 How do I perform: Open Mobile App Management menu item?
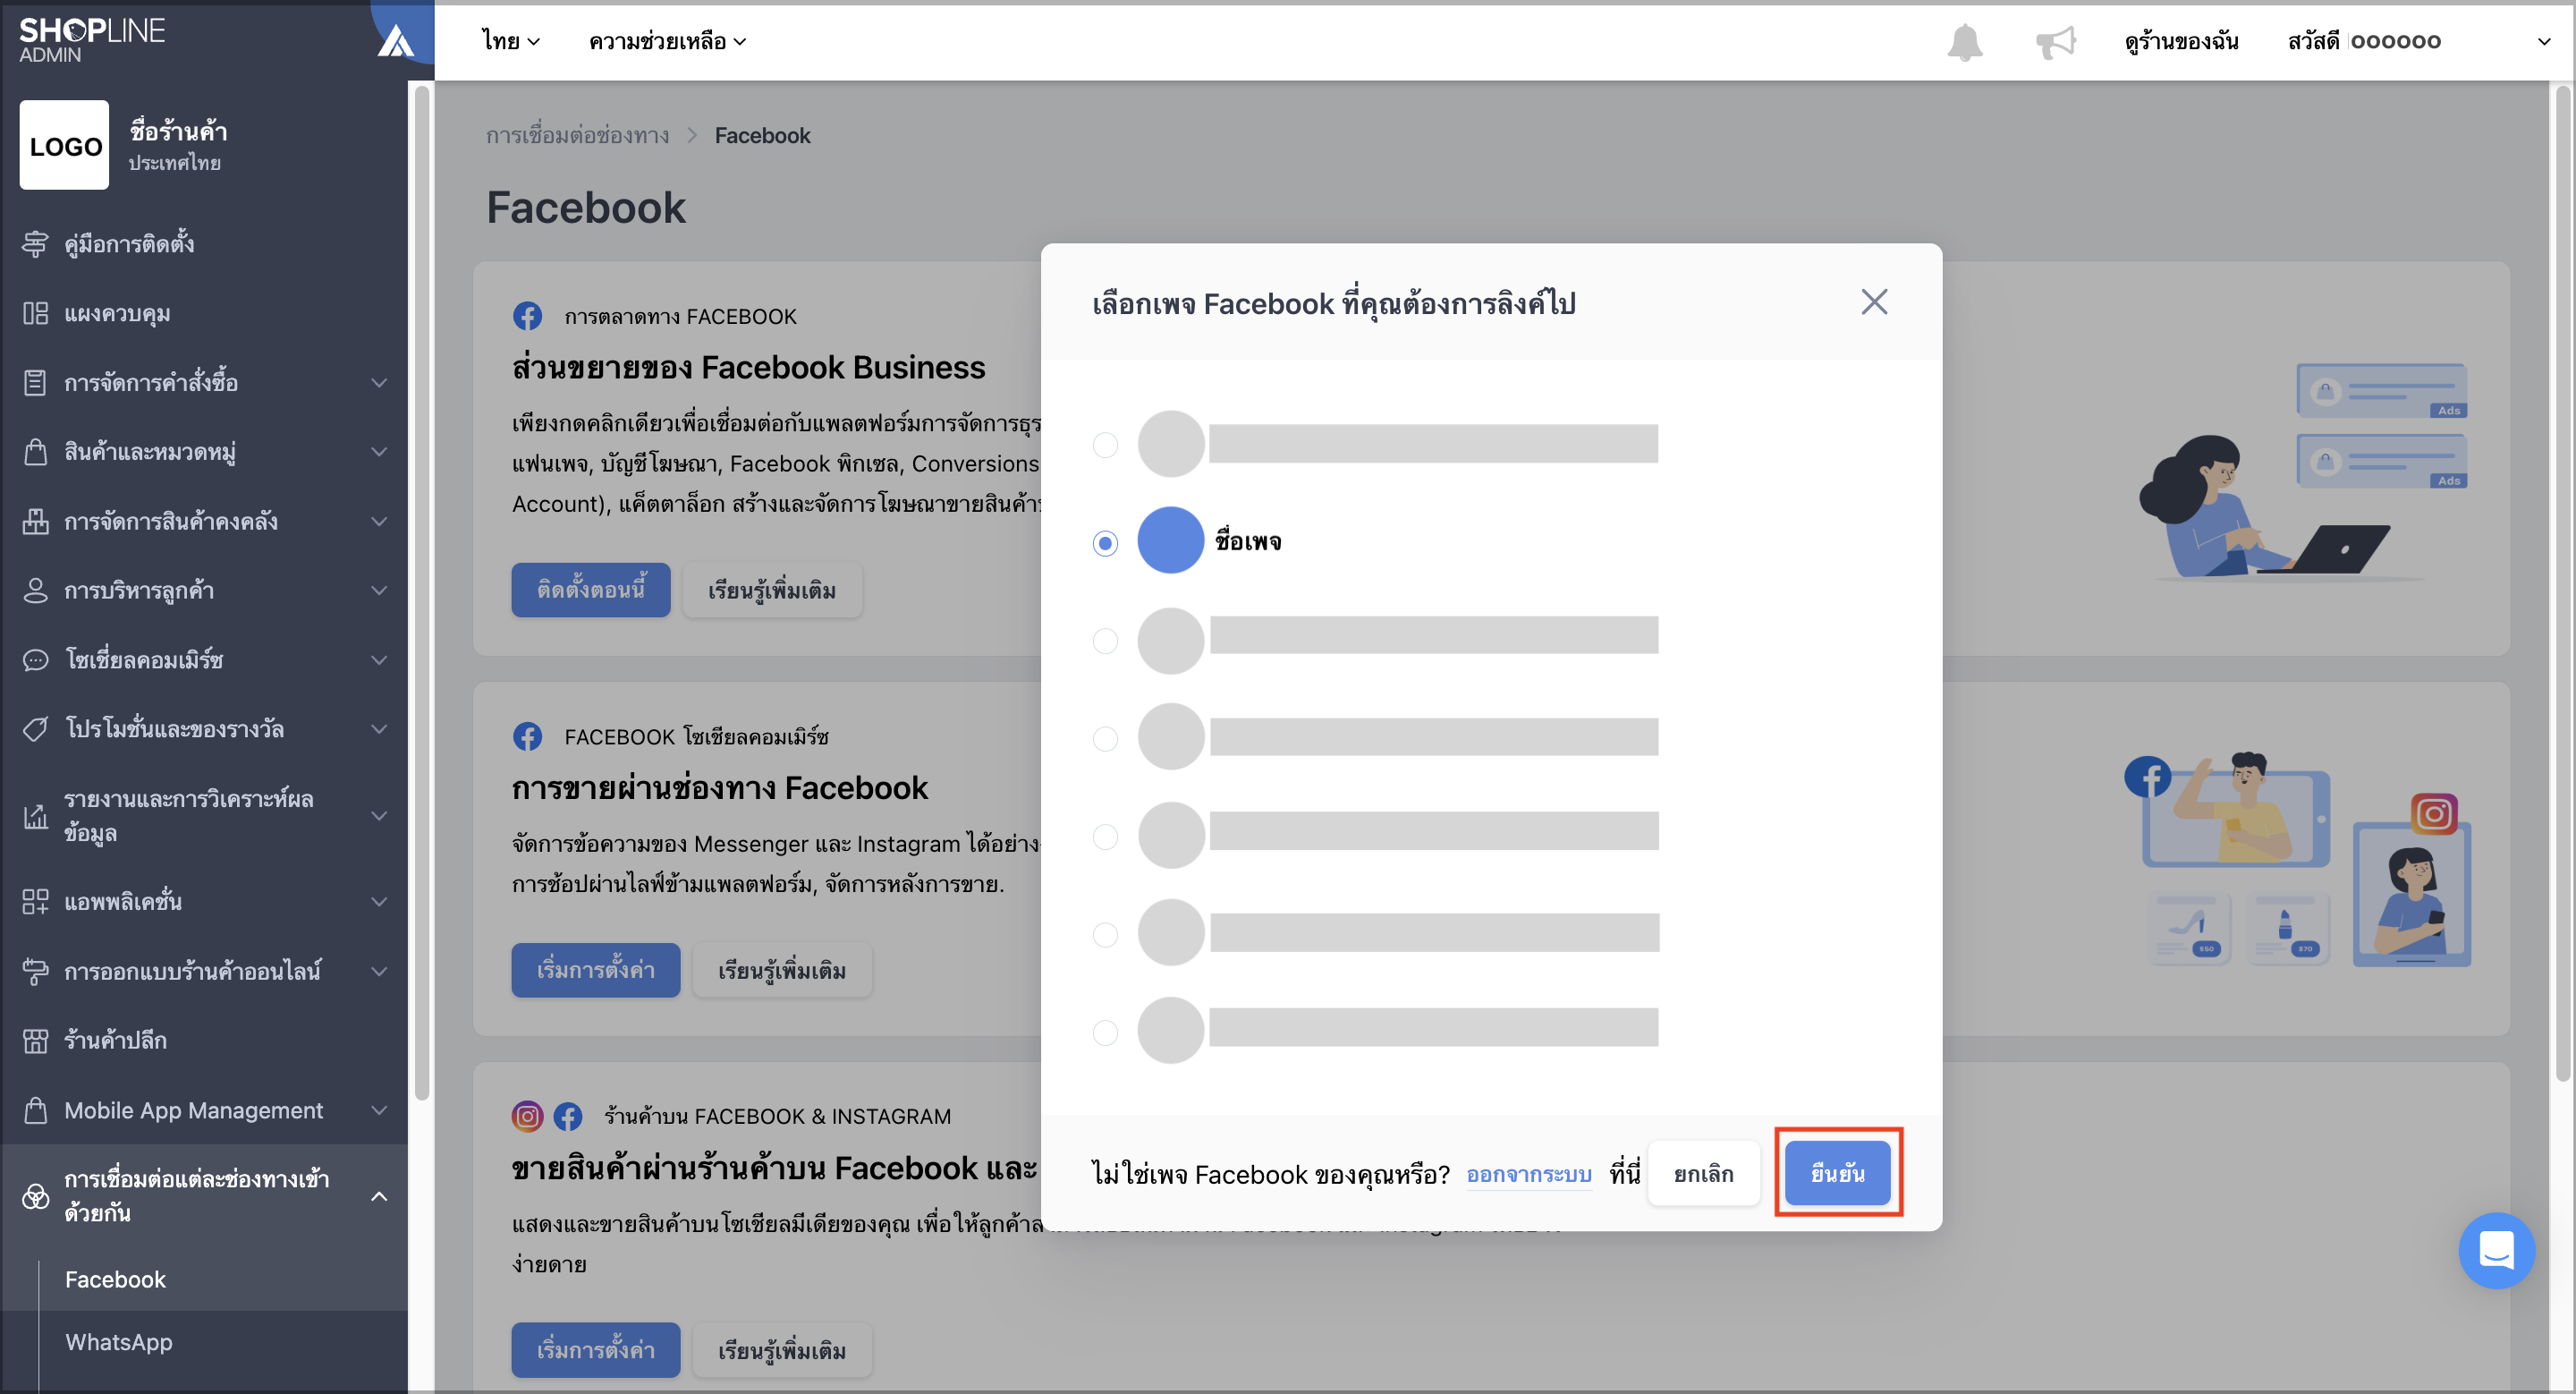204,1110
